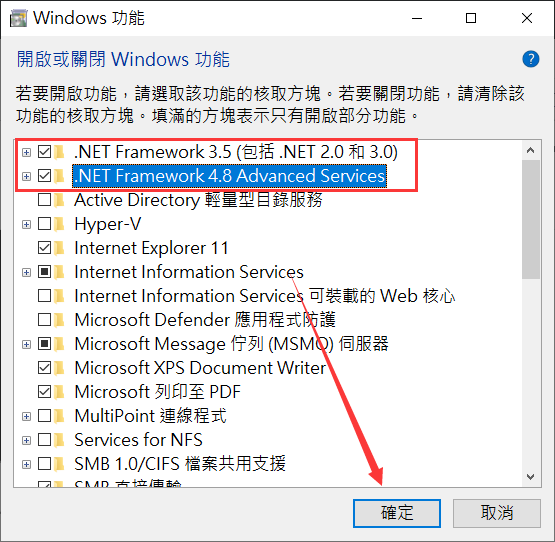The image size is (555, 542).
Task: Click the folder icon beside MultiPoint 連線程式
Action: tap(59, 416)
